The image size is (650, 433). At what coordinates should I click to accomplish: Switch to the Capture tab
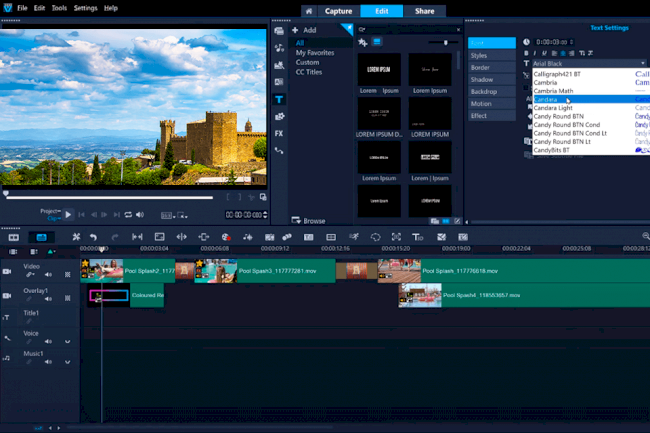pyautogui.click(x=338, y=11)
